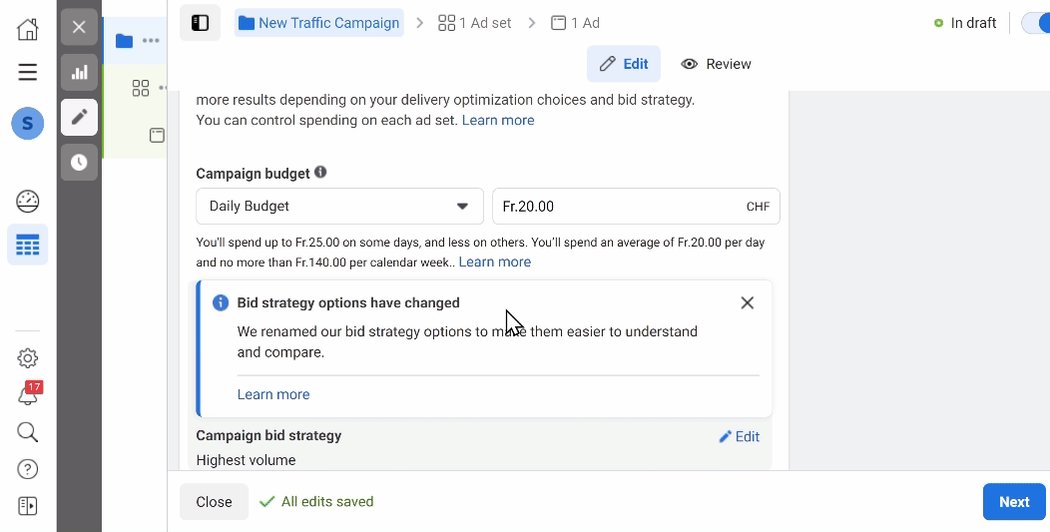Open the bar chart performance icon
Viewport: 1050px width, 532px height.
[79, 72]
